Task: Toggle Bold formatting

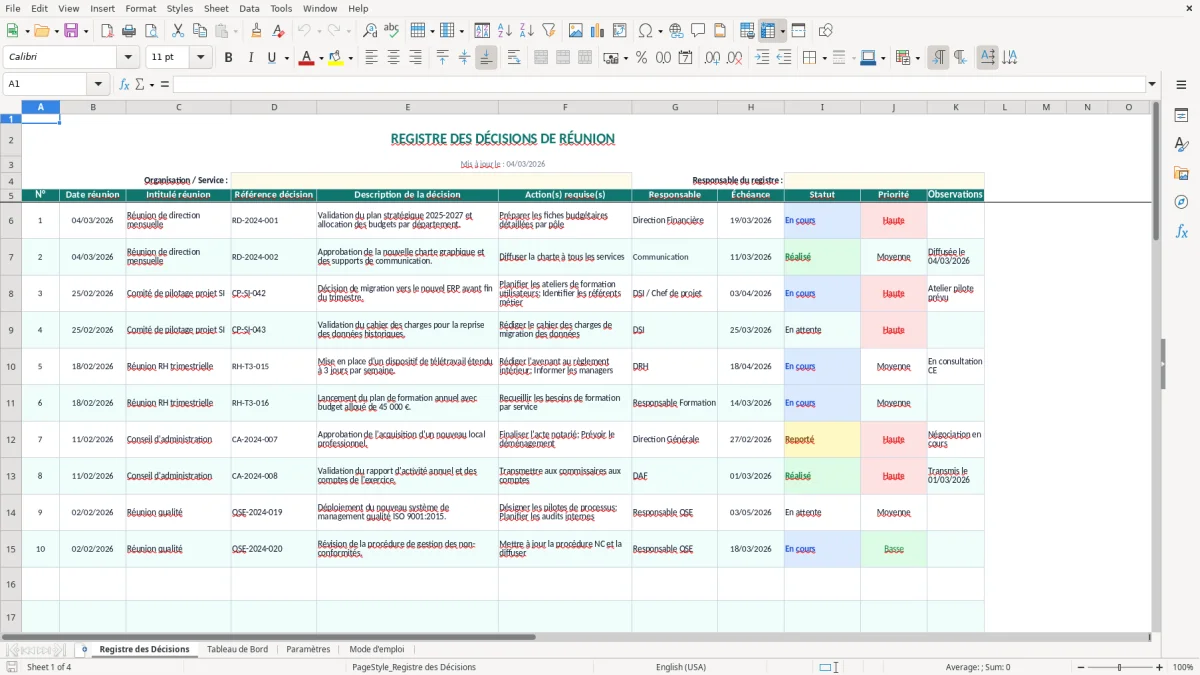Action: click(228, 58)
